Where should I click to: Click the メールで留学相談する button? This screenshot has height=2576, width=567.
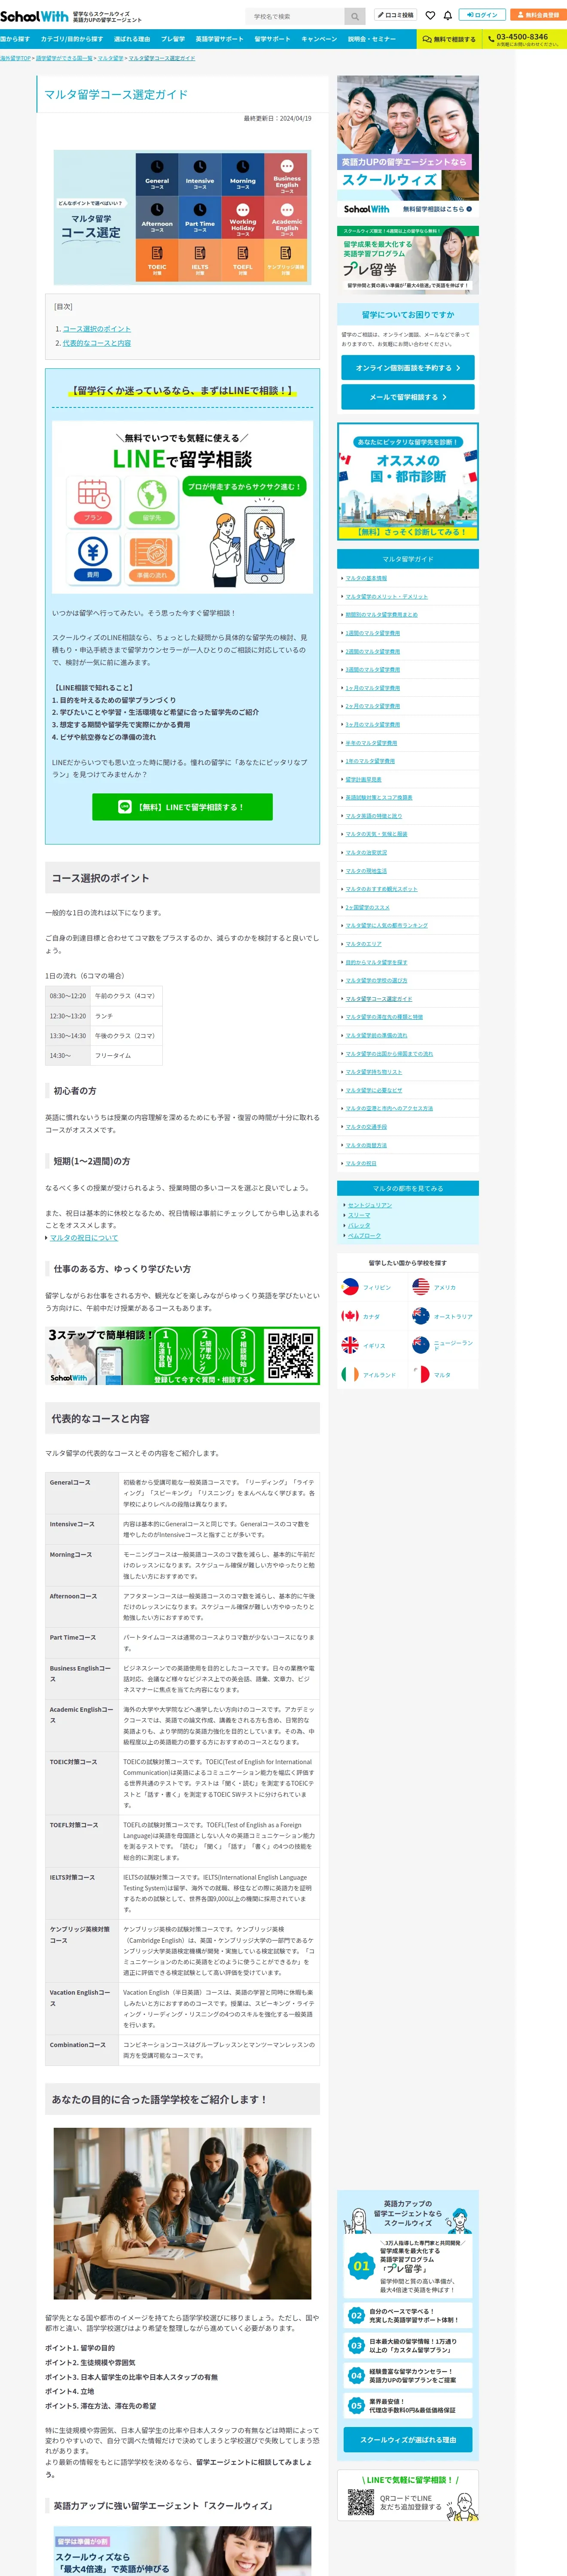(408, 397)
